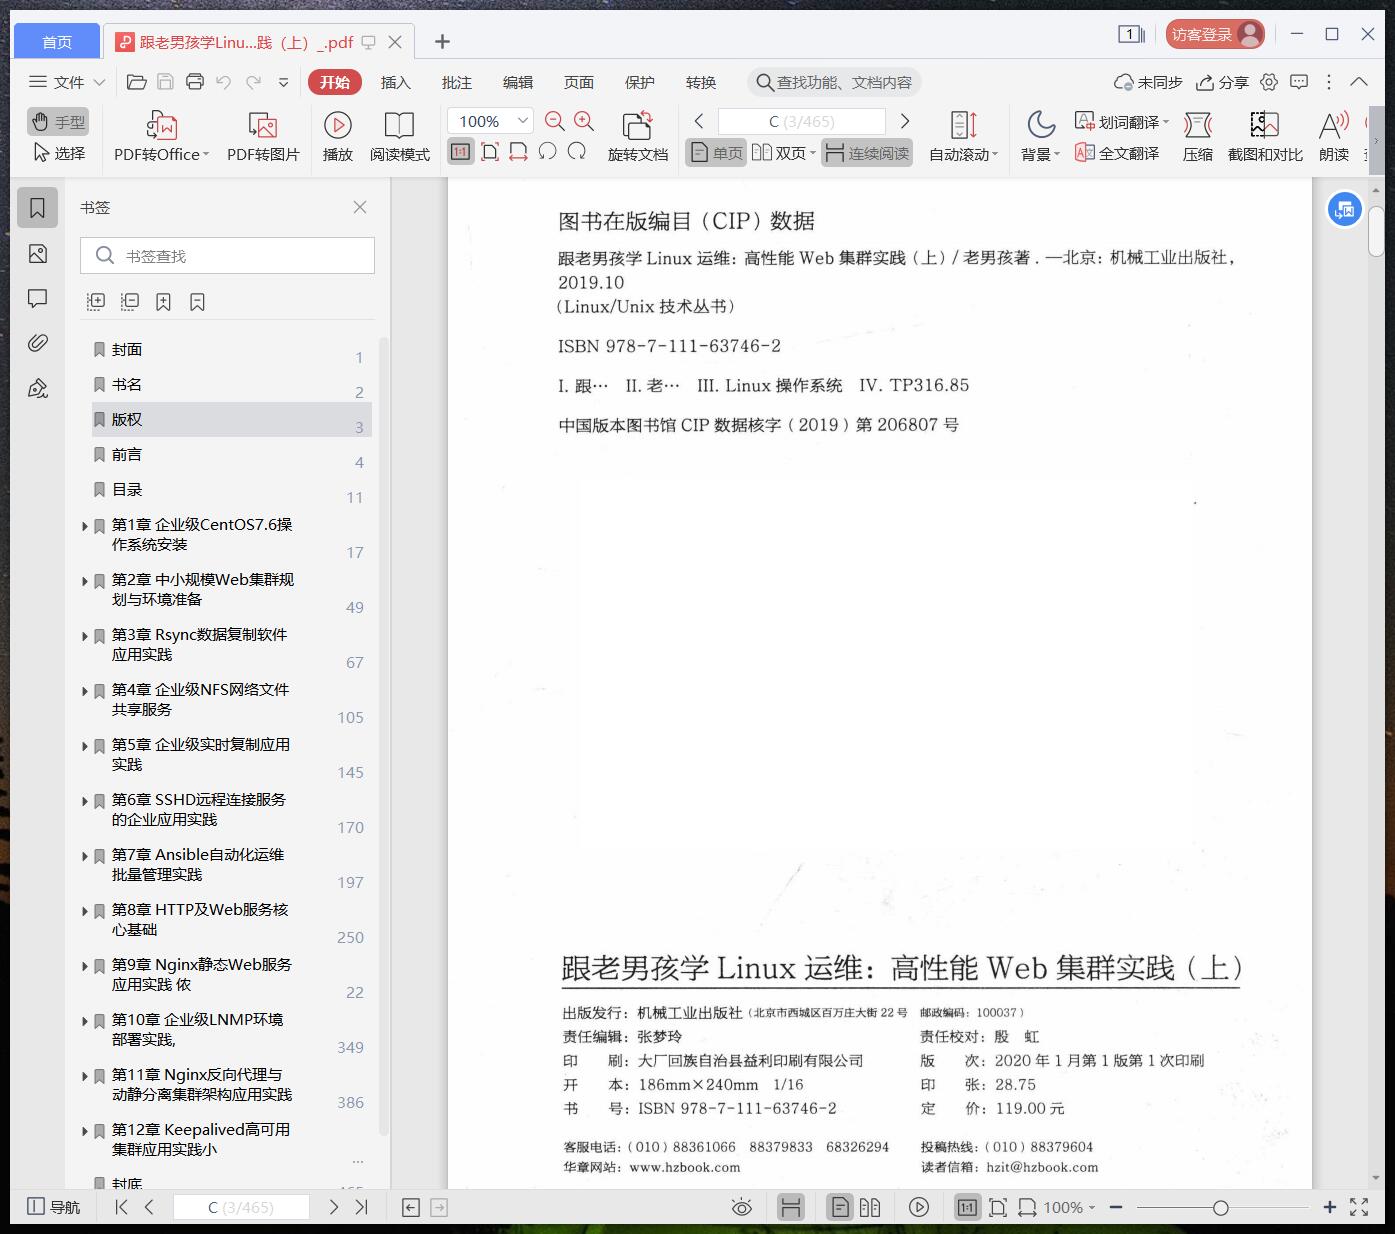
Task: Switch to 批注 ribbon tab
Action: [457, 82]
